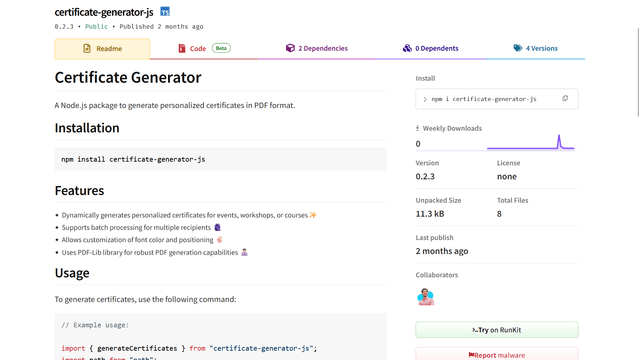Click the sparkles emoji after courses
The height and width of the screenshot is (360, 640).
(313, 215)
